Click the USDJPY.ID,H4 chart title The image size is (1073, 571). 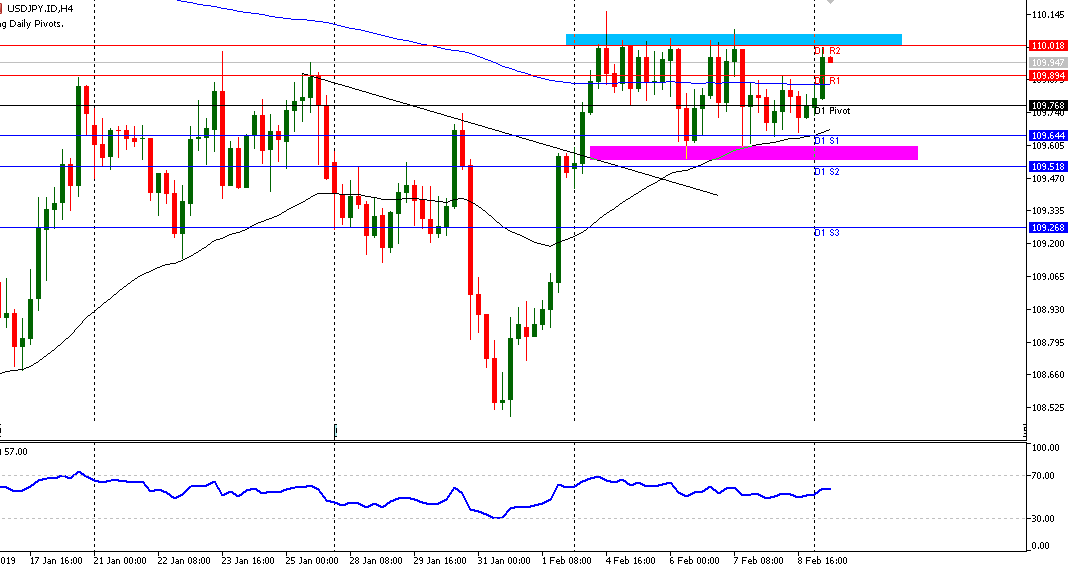[40, 9]
